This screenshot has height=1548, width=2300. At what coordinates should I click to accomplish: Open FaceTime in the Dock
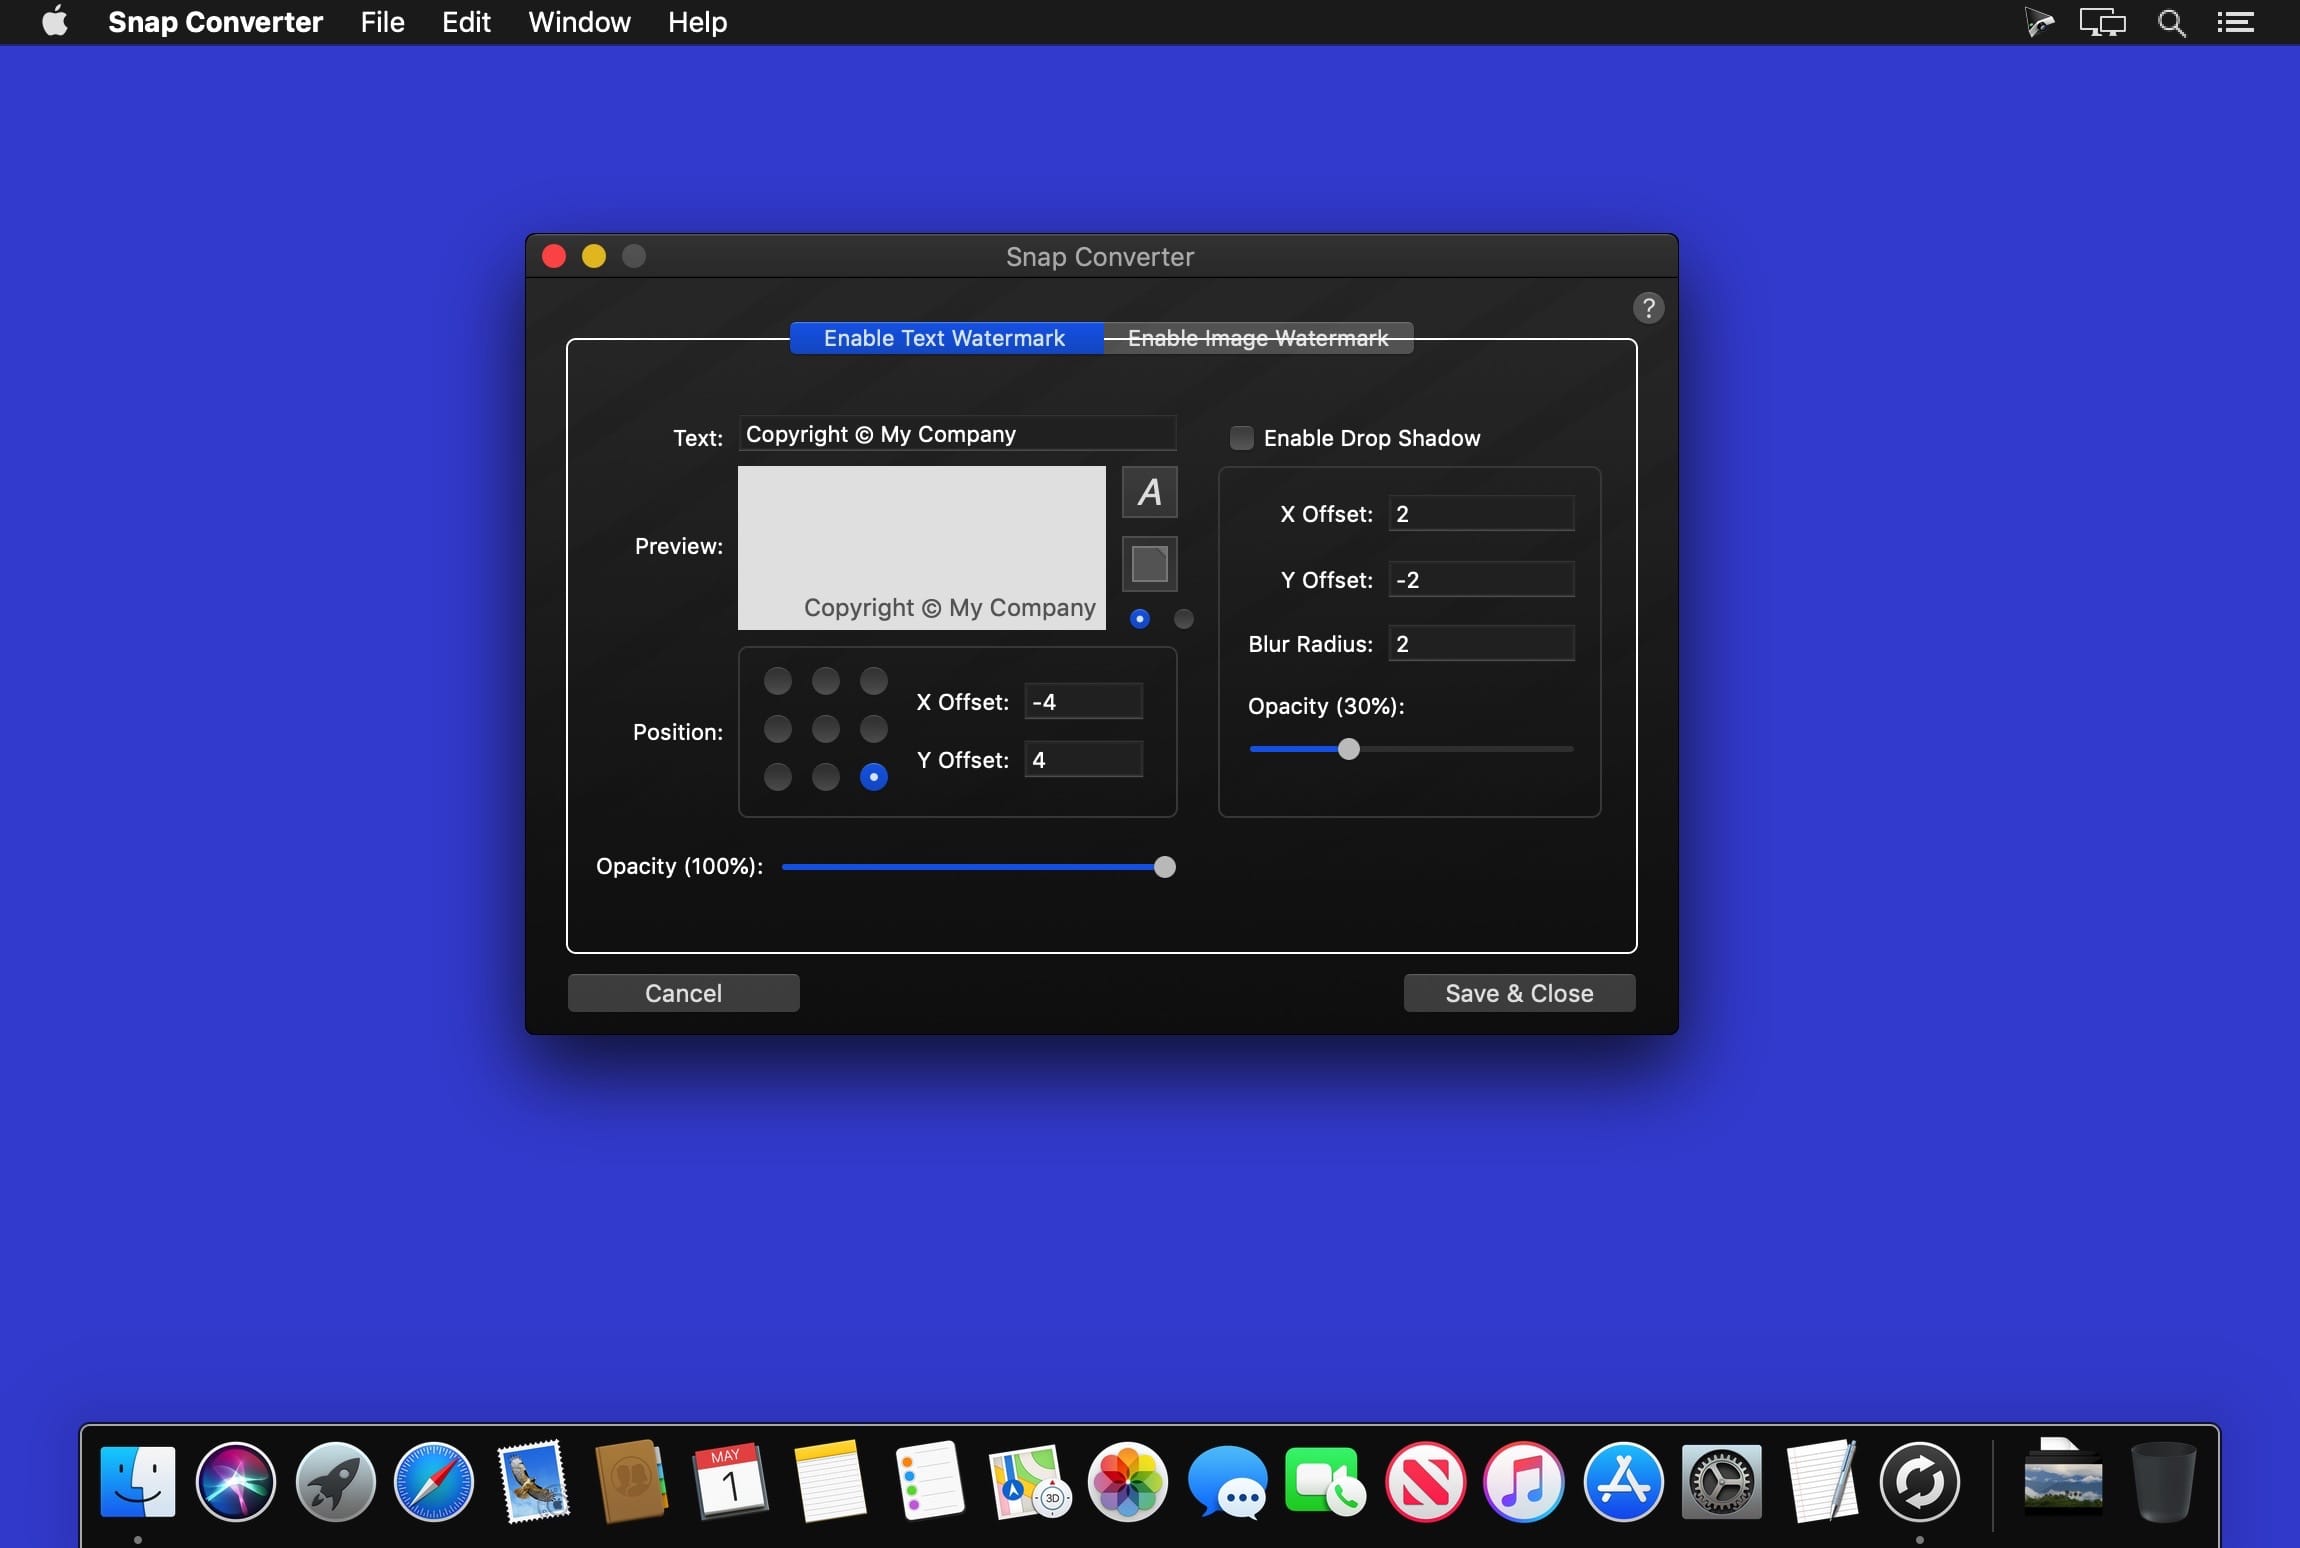[1325, 1482]
